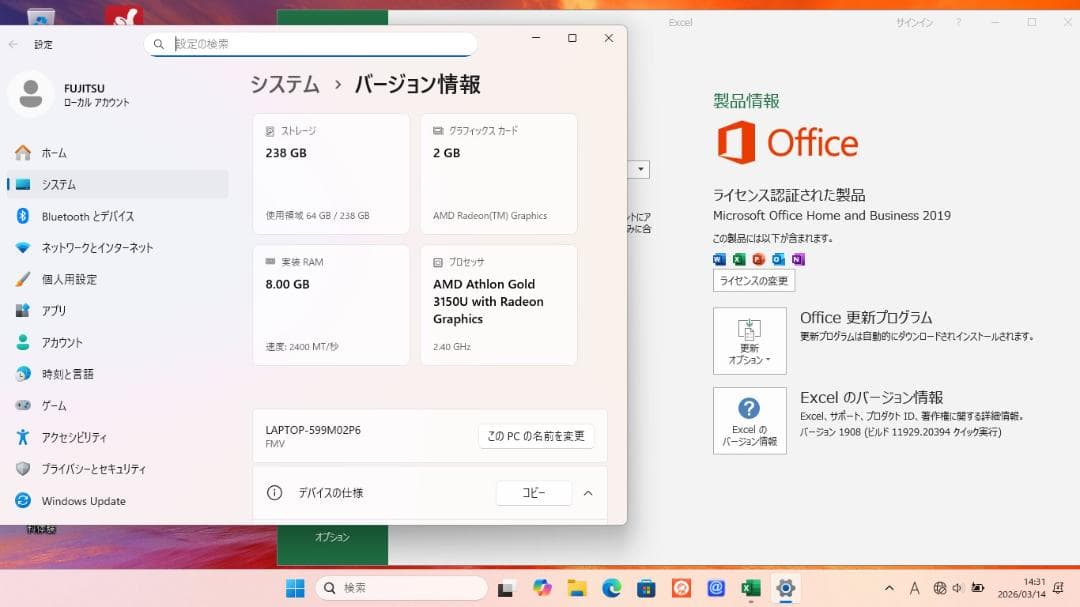The width and height of the screenshot is (1080, 607).
Task: Click the Word icon in included products
Action: [719, 259]
